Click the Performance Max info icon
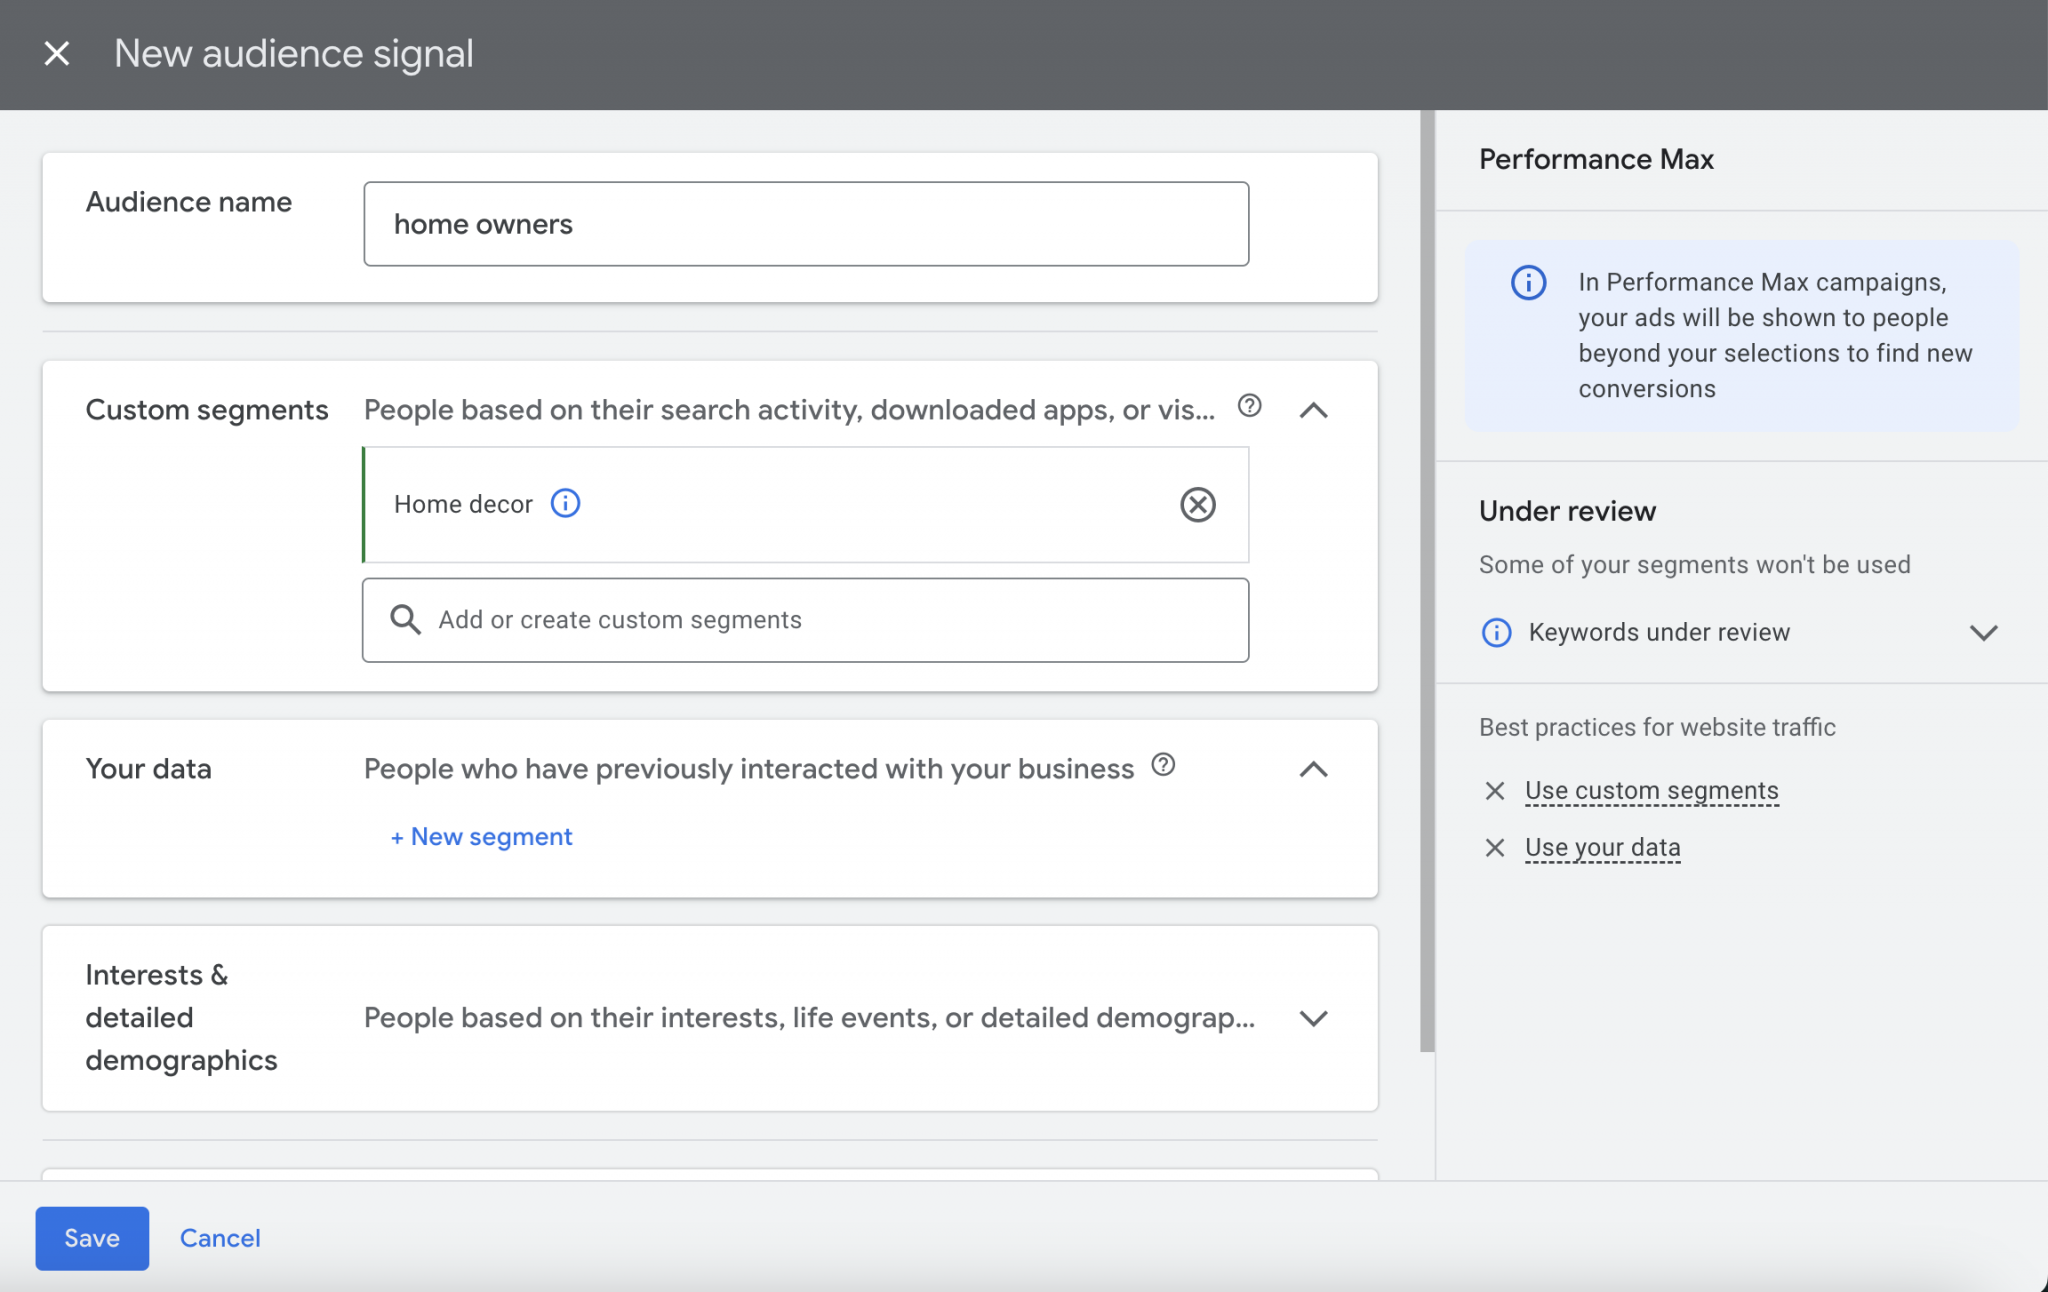The width and height of the screenshot is (2048, 1292). [1528, 283]
